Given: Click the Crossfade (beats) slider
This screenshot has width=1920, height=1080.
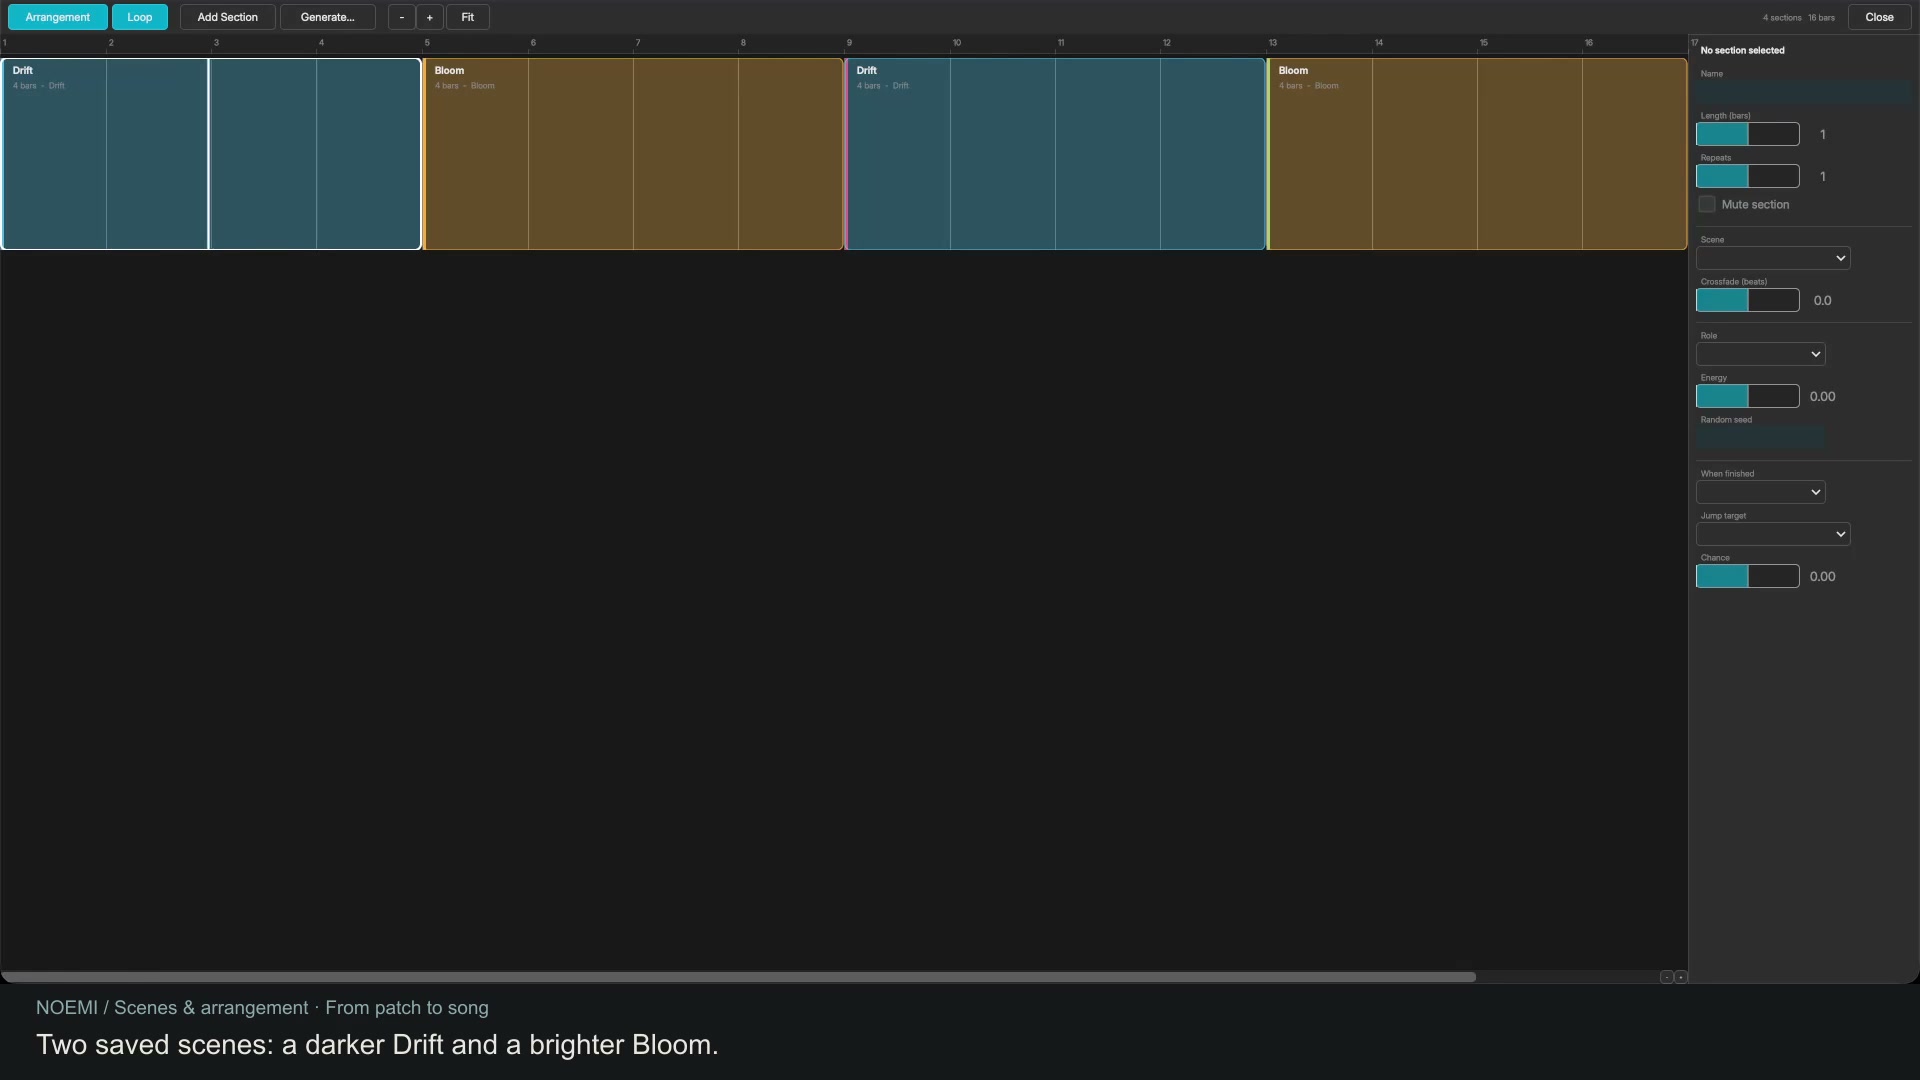Looking at the screenshot, I should [1748, 300].
